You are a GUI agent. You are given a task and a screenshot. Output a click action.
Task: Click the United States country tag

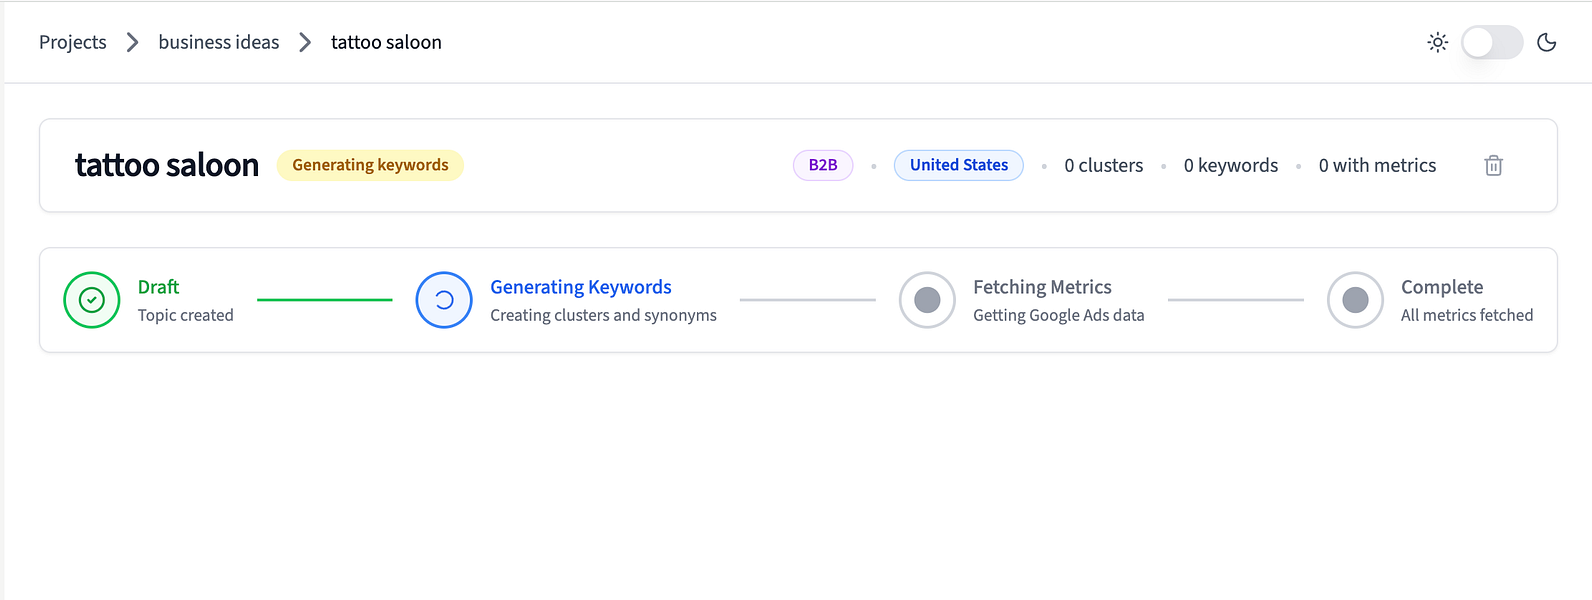click(959, 165)
